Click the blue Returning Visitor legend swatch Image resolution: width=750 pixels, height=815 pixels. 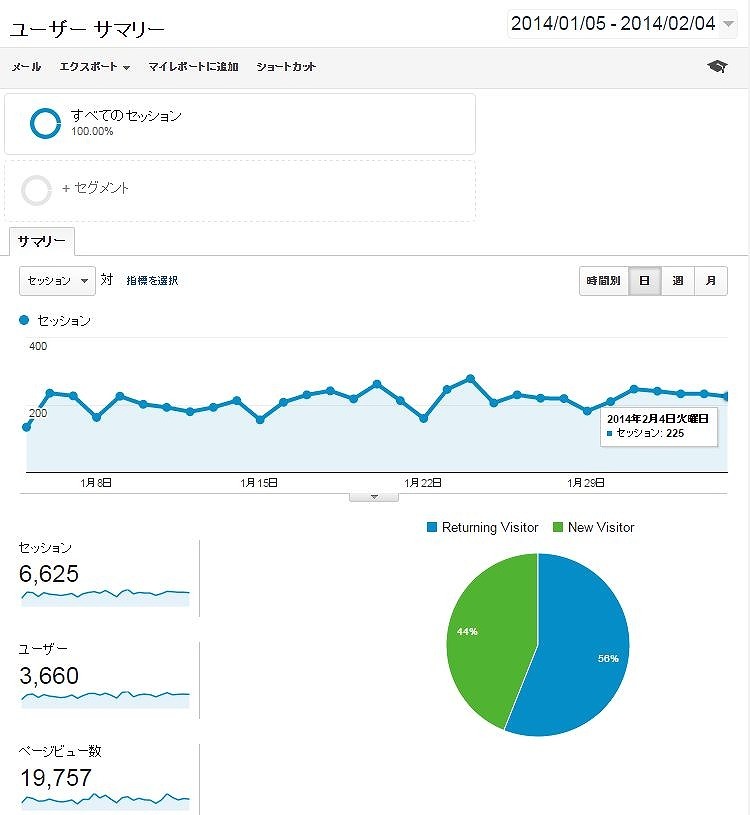point(432,527)
